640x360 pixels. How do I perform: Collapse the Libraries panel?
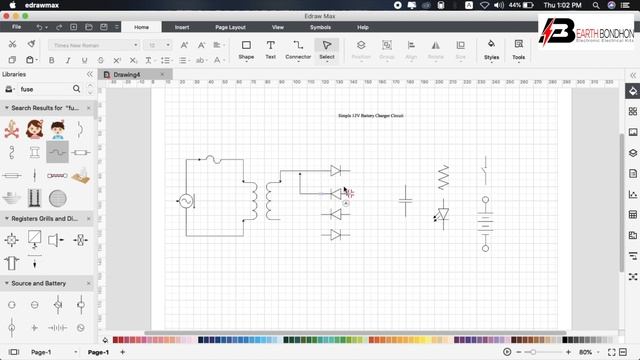[x=89, y=74]
